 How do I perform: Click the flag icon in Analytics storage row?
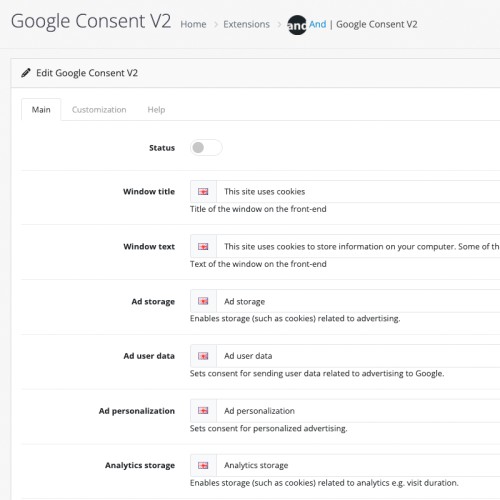click(x=203, y=465)
